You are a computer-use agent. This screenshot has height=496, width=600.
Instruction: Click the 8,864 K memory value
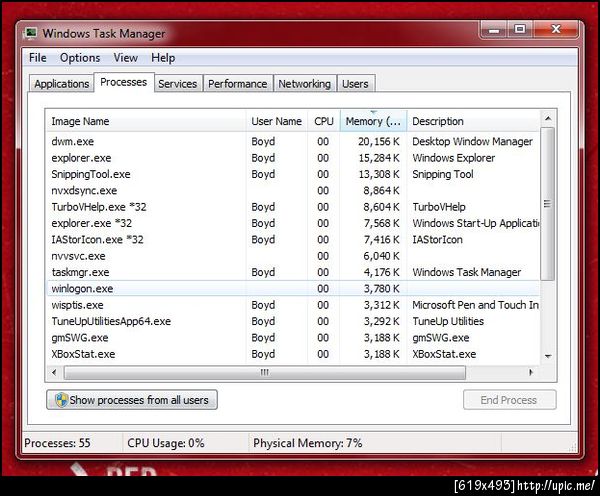pyautogui.click(x=382, y=191)
